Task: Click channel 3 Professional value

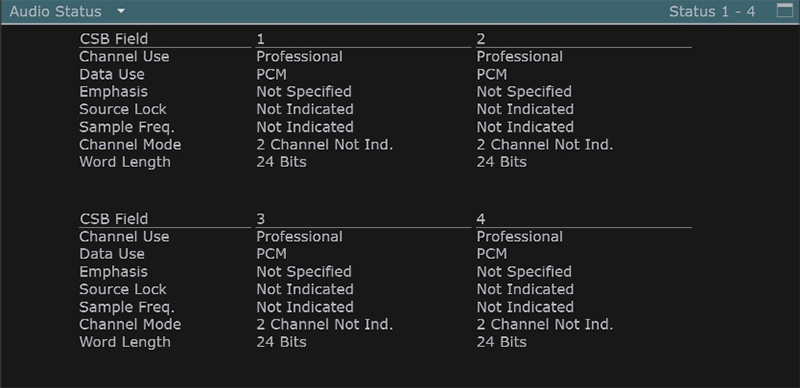Action: (x=299, y=237)
